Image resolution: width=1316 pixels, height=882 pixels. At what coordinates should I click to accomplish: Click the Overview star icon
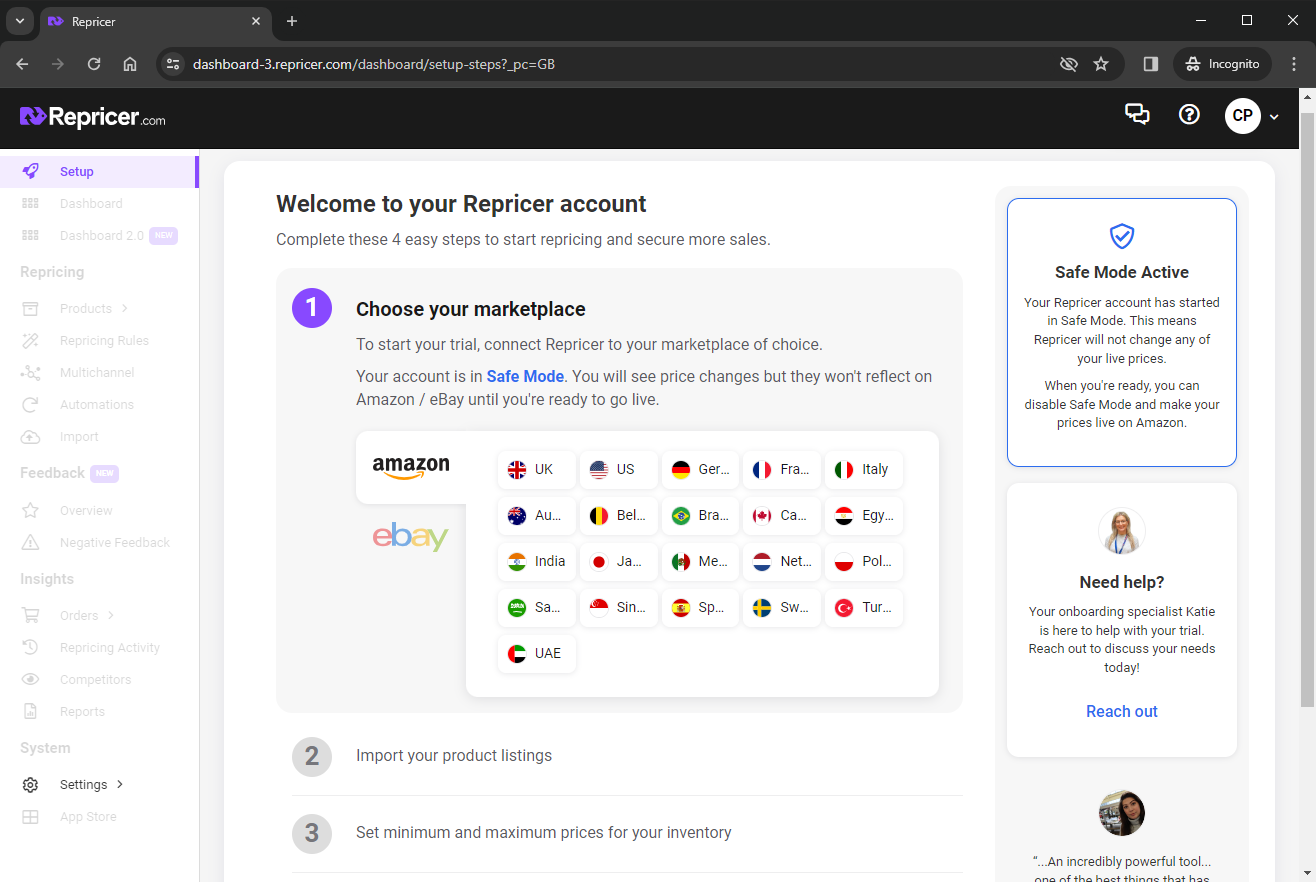click(31, 510)
